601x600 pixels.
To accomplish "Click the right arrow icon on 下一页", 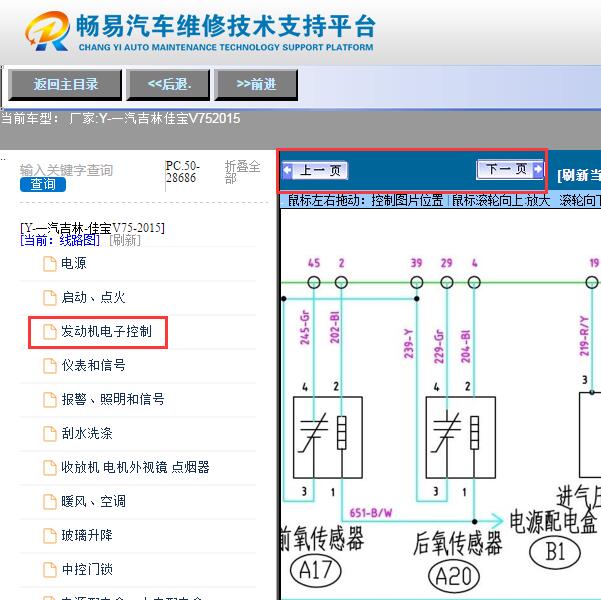I will tap(538, 169).
